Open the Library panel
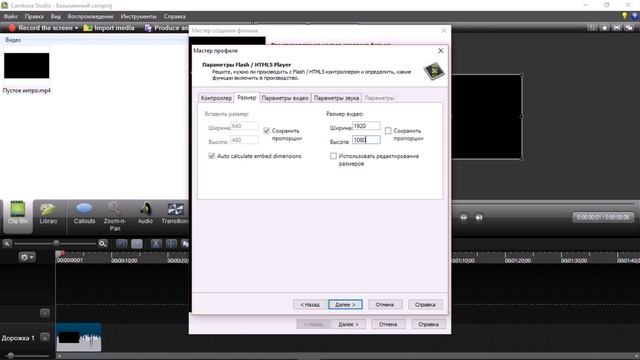The height and width of the screenshot is (360, 640). pyautogui.click(x=48, y=213)
